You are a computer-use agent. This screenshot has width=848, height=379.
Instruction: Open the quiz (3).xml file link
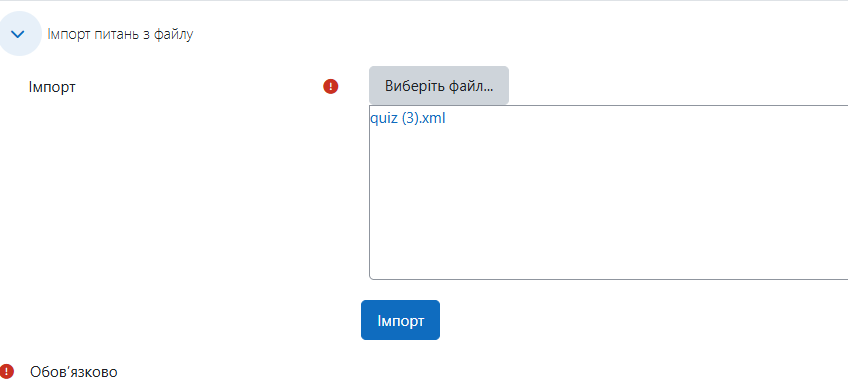[x=408, y=118]
